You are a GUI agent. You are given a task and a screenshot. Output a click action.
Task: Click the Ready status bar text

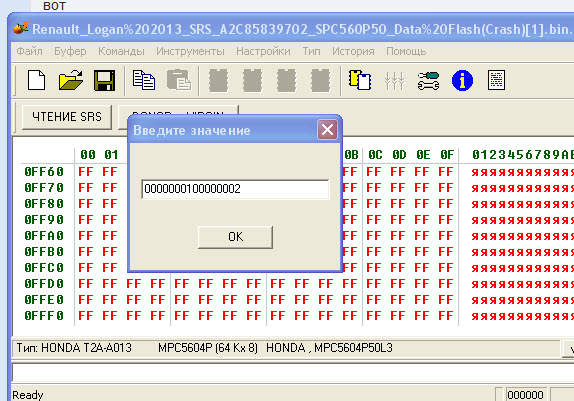(28, 395)
